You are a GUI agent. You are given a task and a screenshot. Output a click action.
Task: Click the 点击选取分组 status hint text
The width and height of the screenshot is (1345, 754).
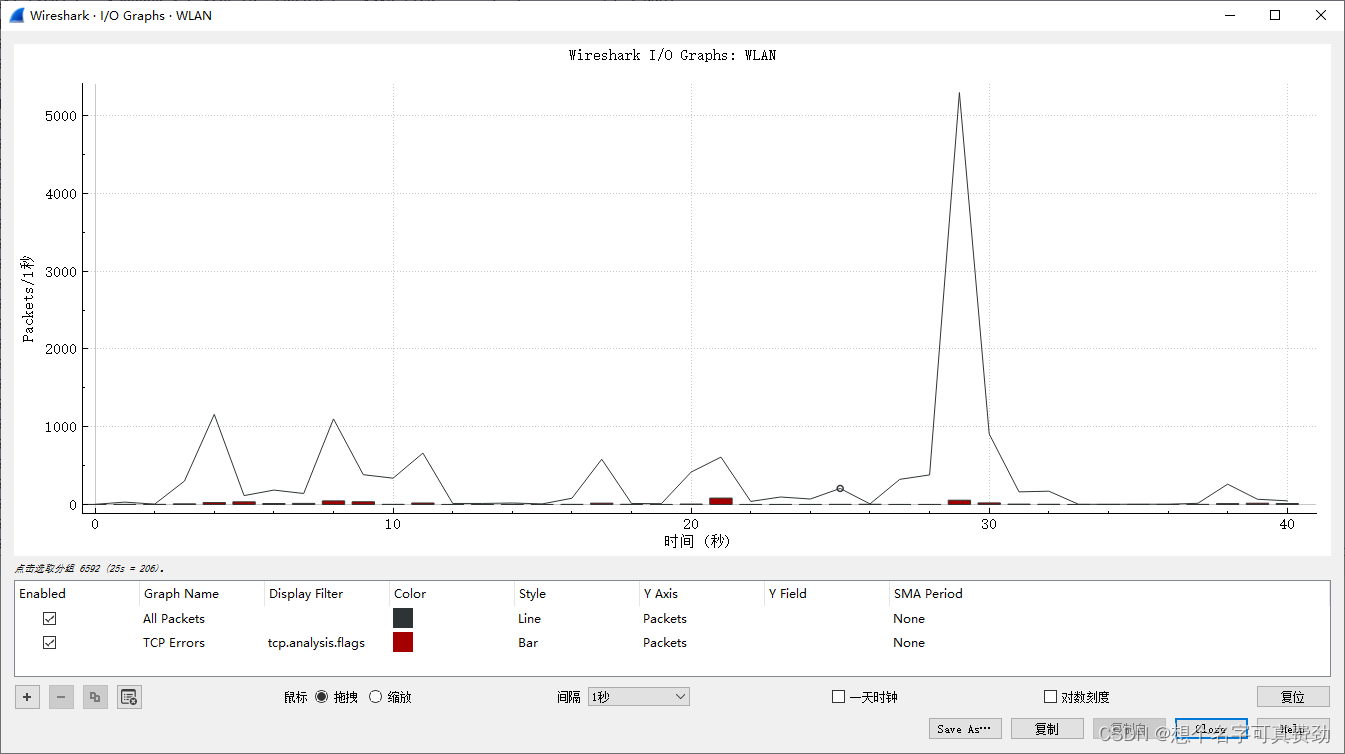click(x=89, y=568)
